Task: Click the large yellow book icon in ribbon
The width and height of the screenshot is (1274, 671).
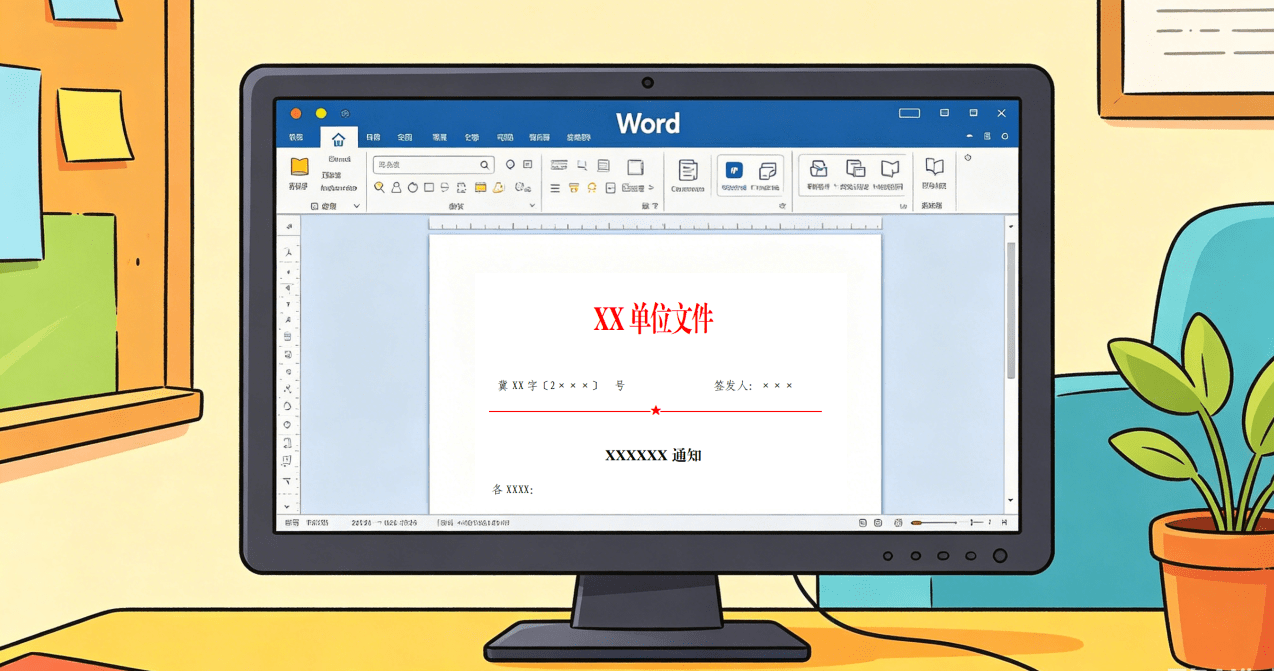Action: coord(299,167)
